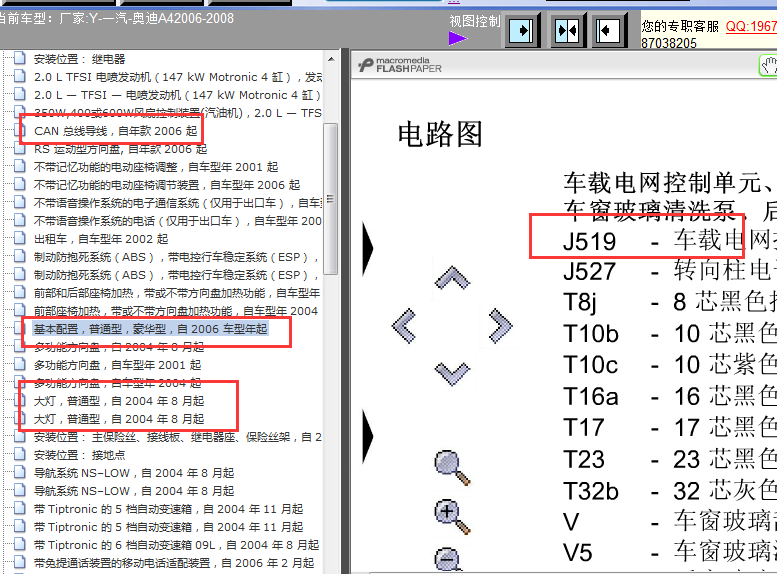Open '前部座椅加热' 2004 entry
Image resolution: width=777 pixels, height=574 pixels.
[x=175, y=311]
